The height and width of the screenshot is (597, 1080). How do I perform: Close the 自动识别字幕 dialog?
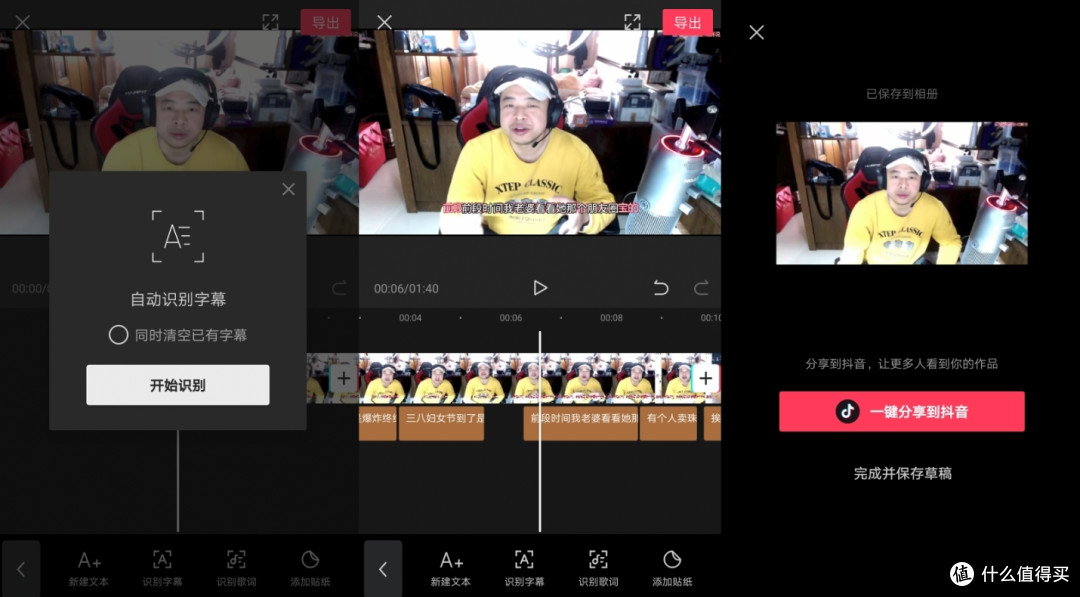pyautogui.click(x=289, y=189)
